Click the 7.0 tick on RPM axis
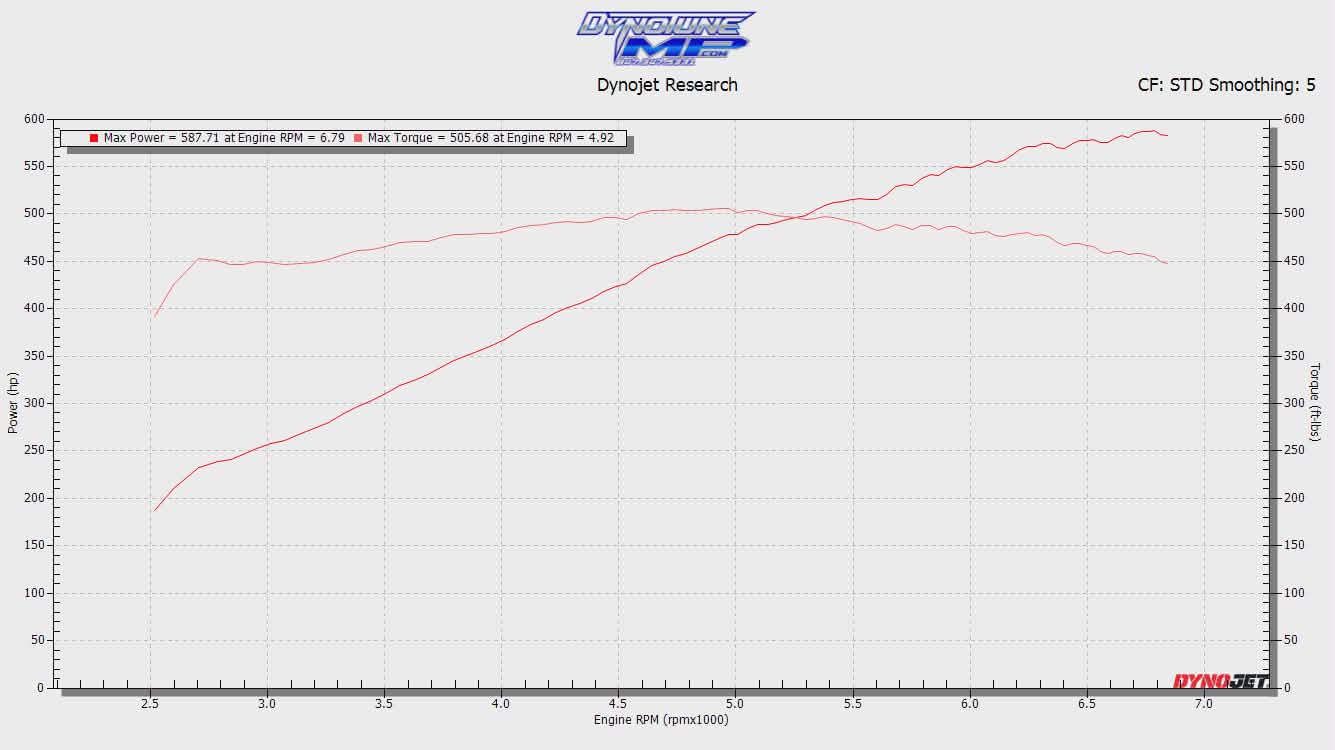This screenshot has height=750, width=1335. 1203,704
